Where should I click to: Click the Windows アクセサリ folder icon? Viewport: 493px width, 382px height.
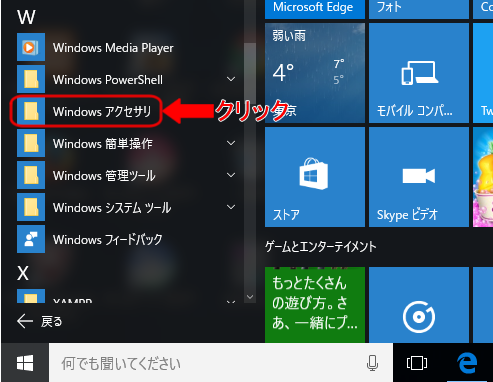tap(31, 111)
